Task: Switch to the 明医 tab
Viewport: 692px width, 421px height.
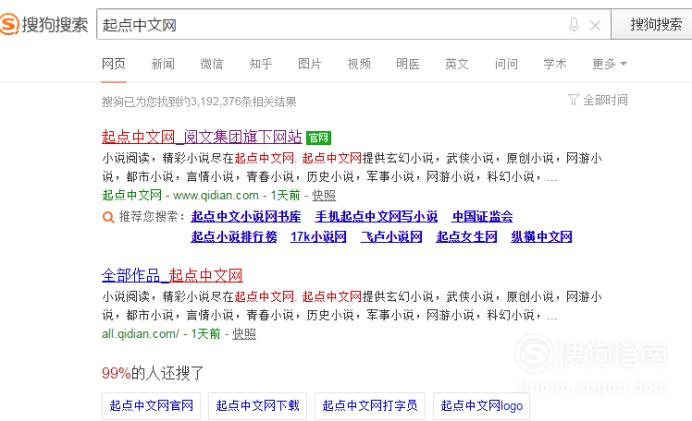Action: point(407,64)
